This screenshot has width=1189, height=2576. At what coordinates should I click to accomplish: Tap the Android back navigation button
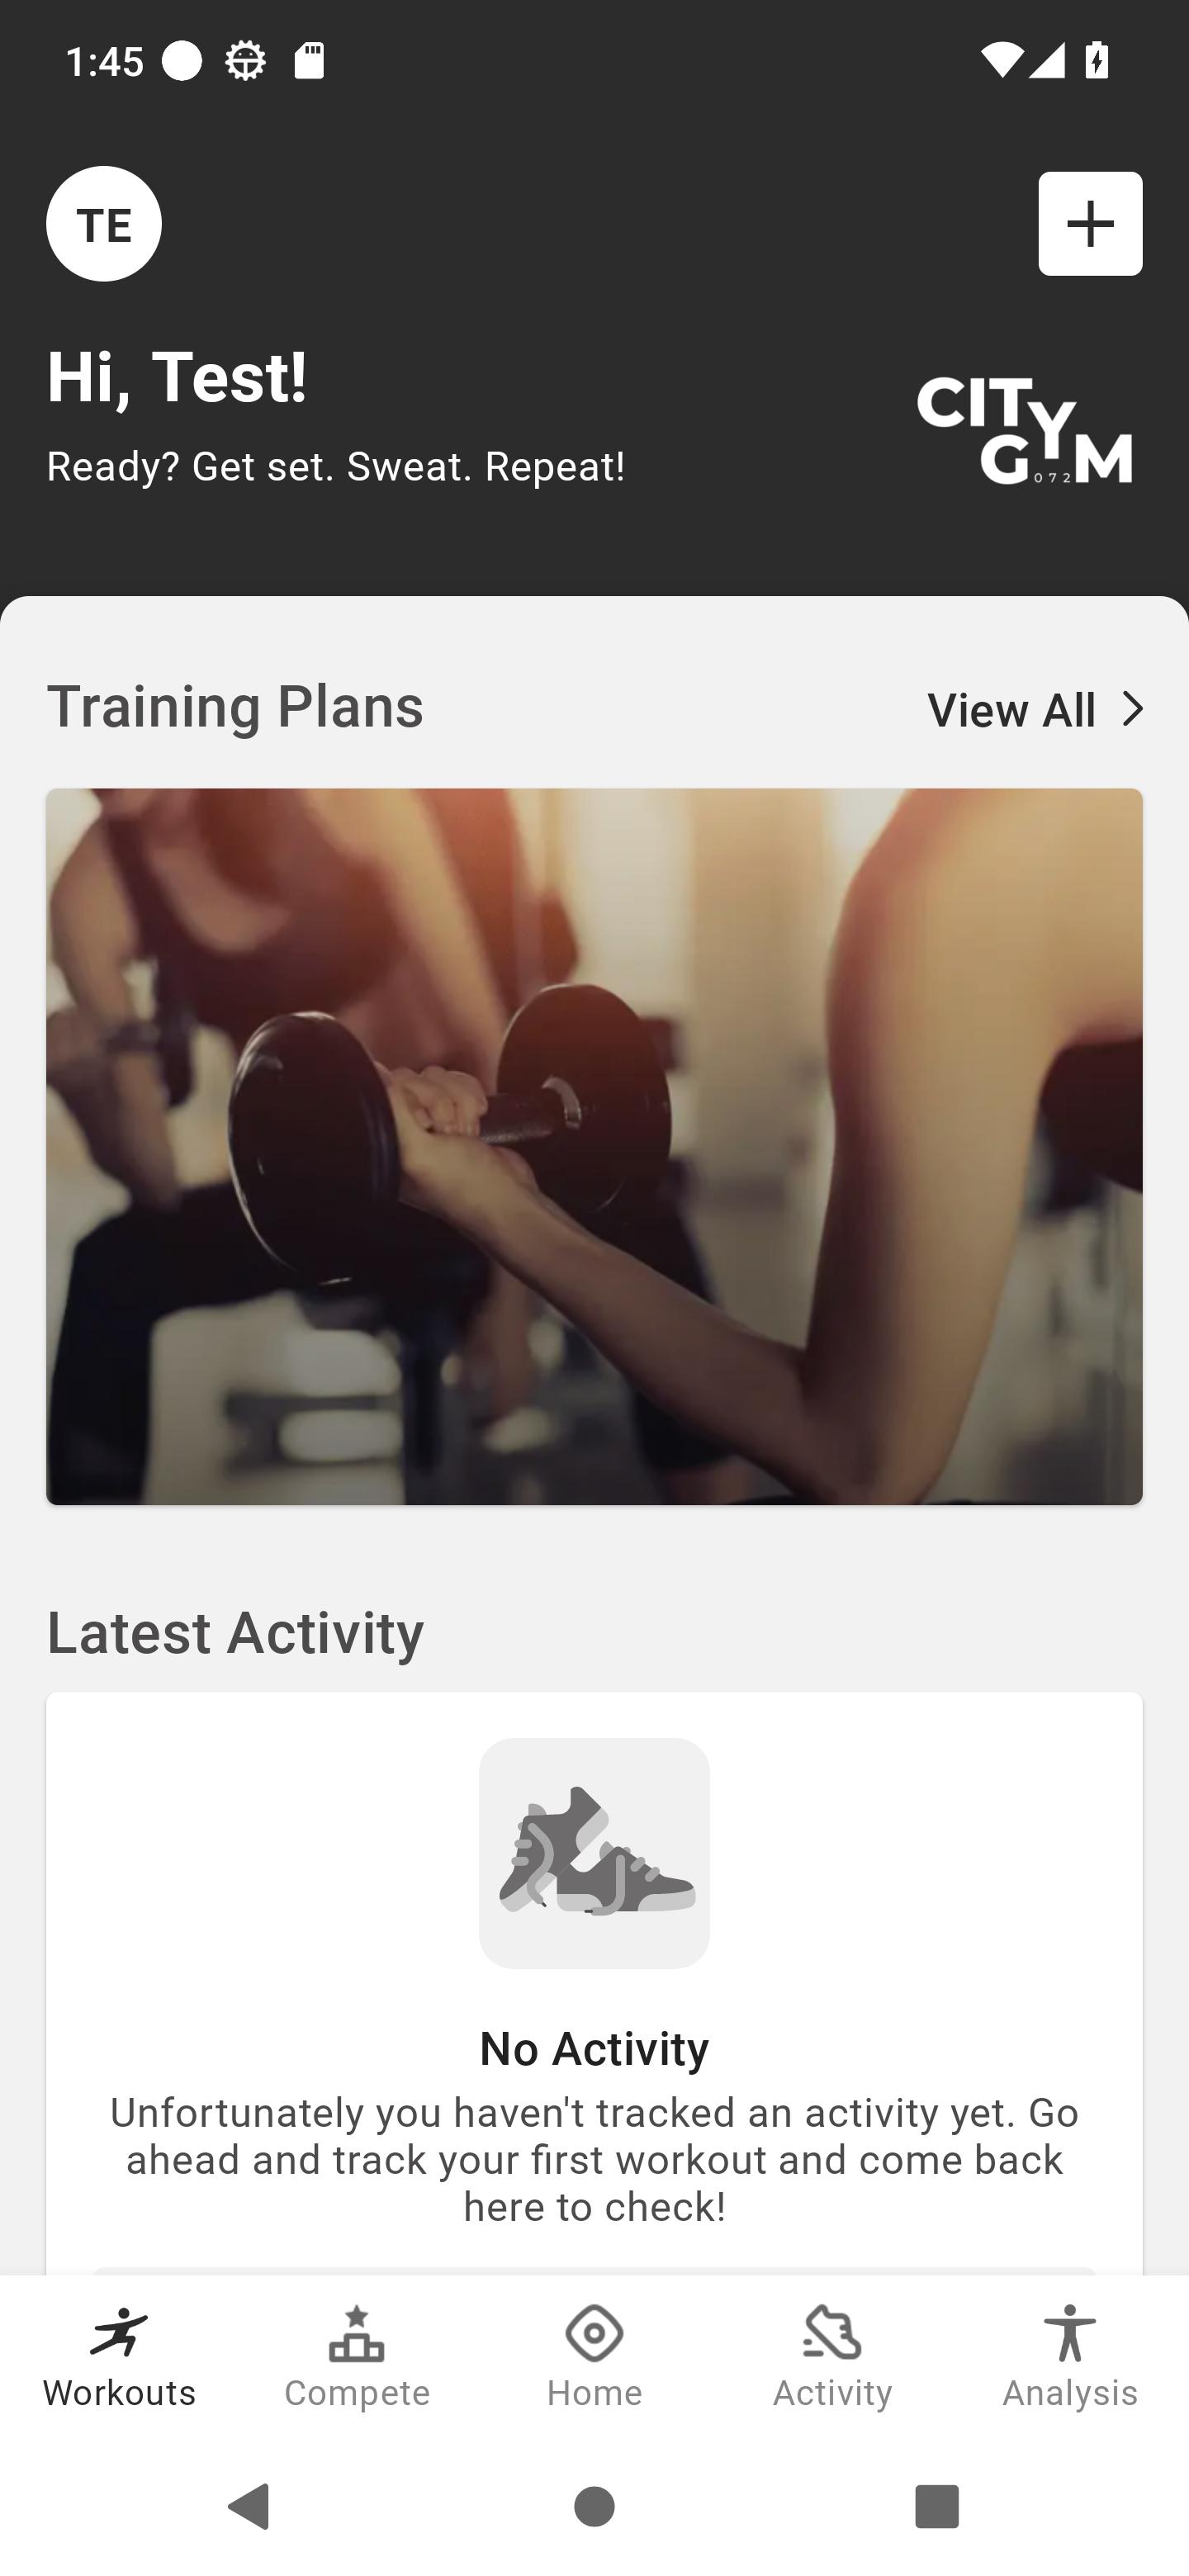click(249, 2506)
